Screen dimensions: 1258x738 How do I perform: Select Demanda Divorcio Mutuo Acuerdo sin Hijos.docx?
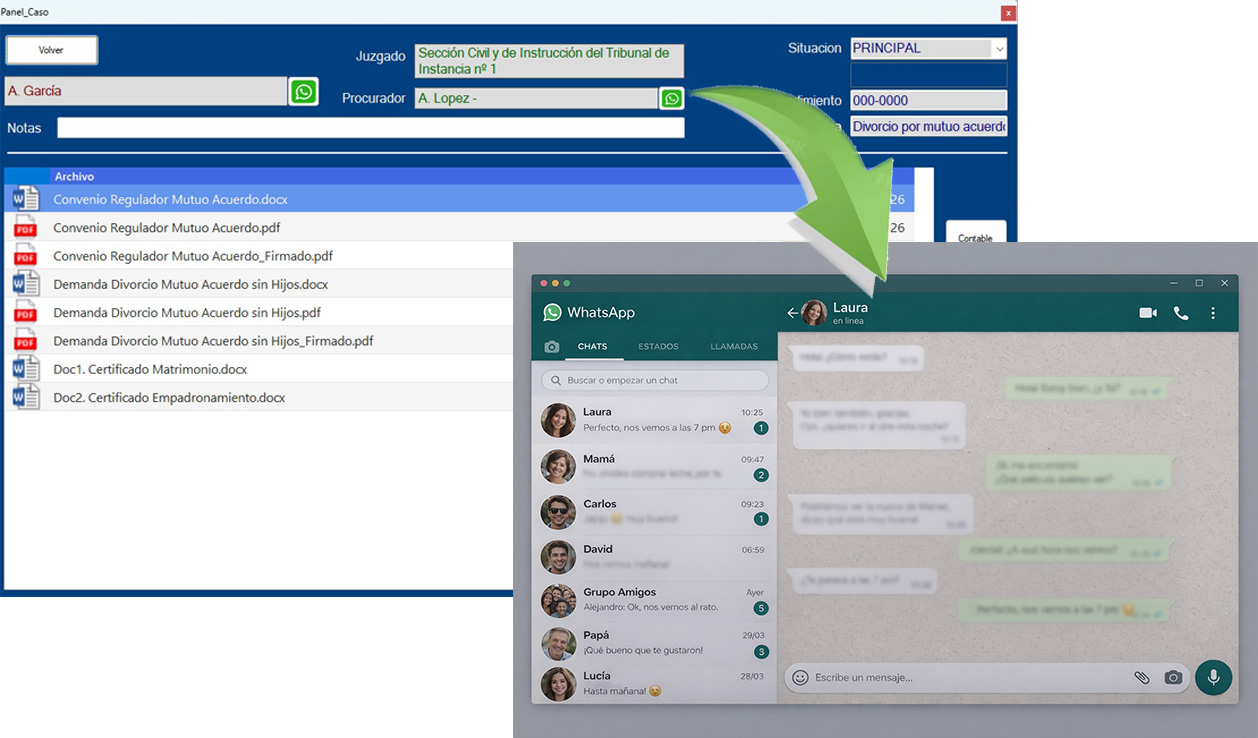point(190,285)
